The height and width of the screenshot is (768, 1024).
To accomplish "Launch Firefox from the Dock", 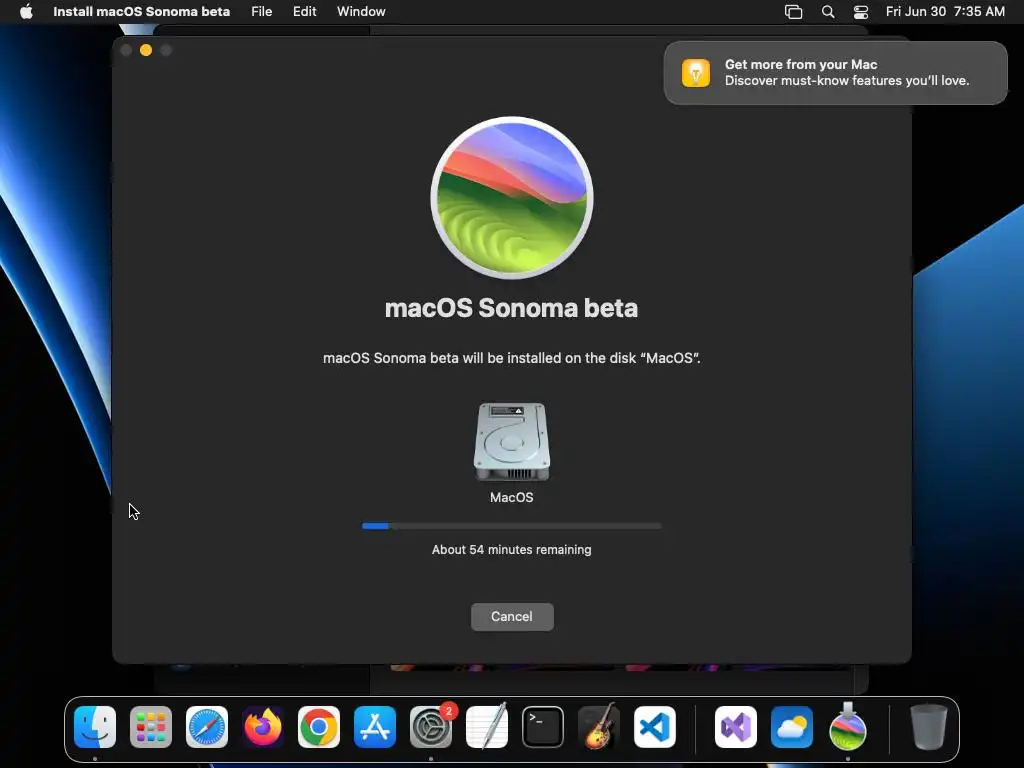I will 263,727.
